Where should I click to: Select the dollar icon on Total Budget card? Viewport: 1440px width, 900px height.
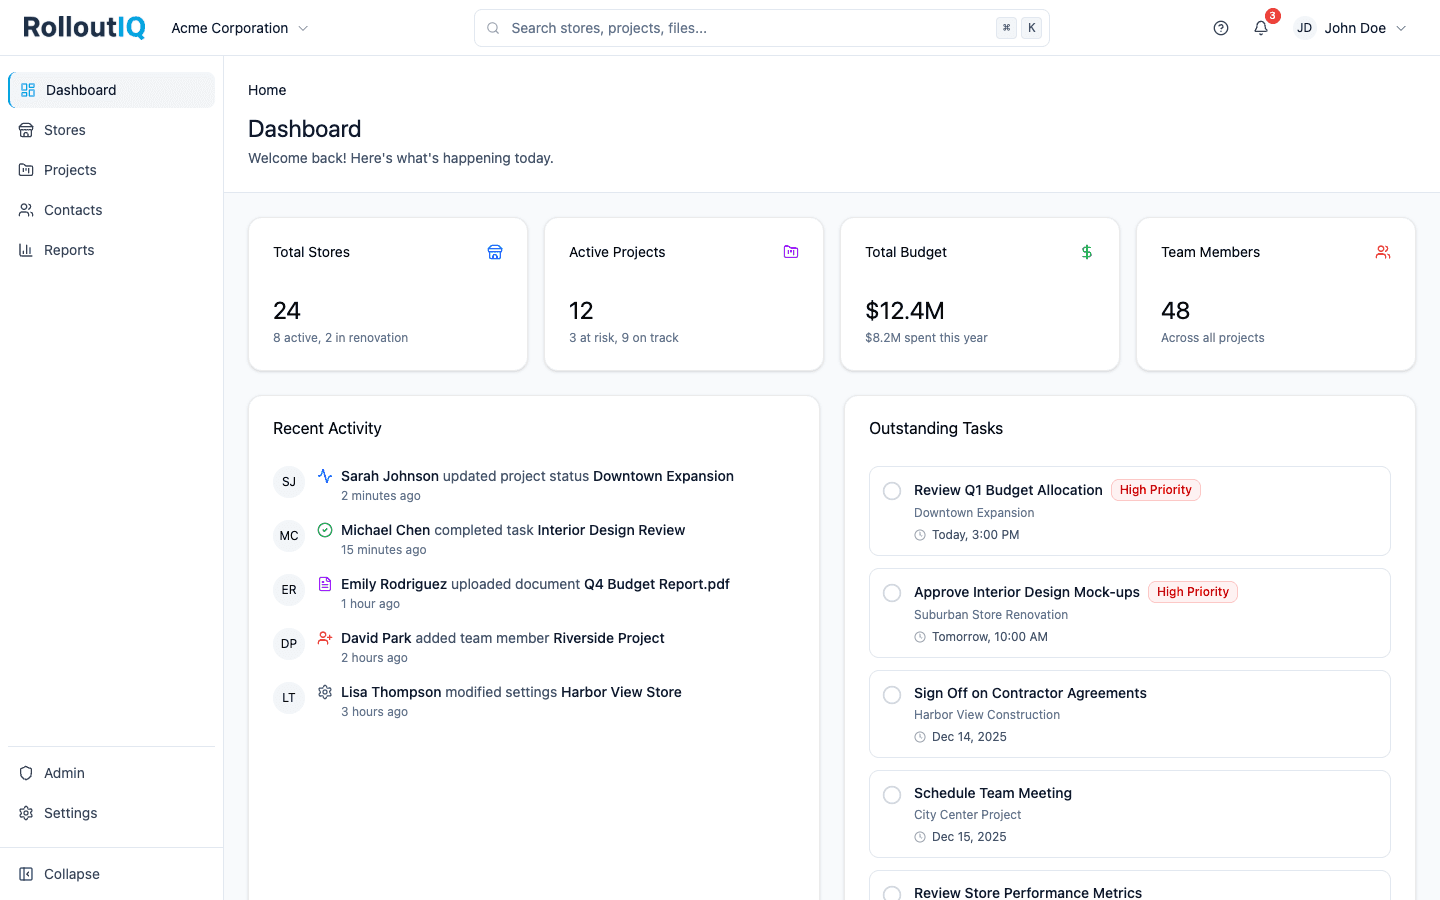point(1087,252)
